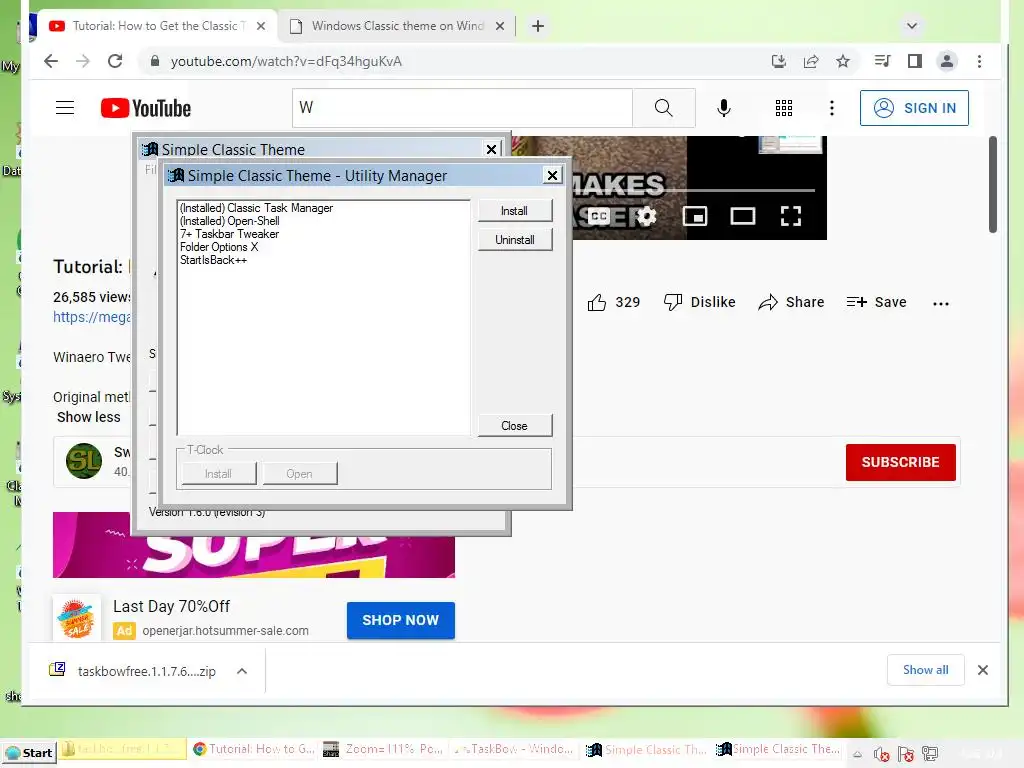
Task: Click the YouTube page scrollbar
Action: 993,184
